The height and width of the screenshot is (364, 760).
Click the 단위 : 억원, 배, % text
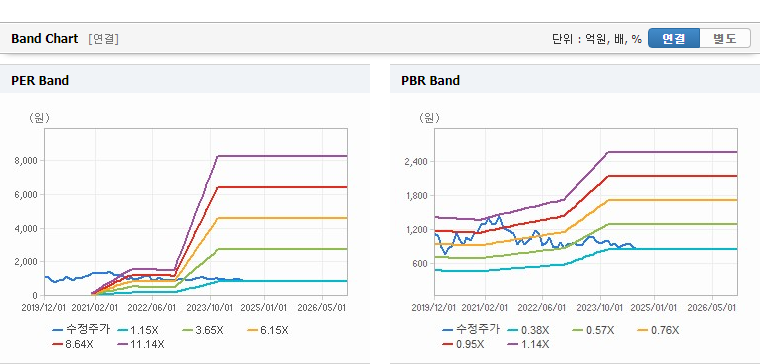click(x=597, y=39)
